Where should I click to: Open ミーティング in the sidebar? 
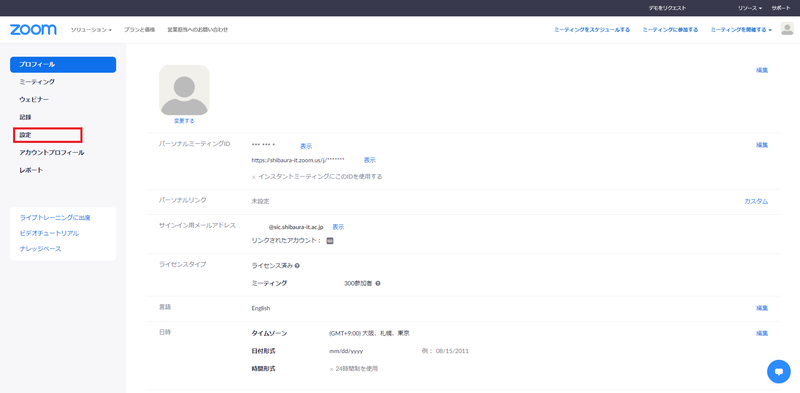tap(37, 82)
